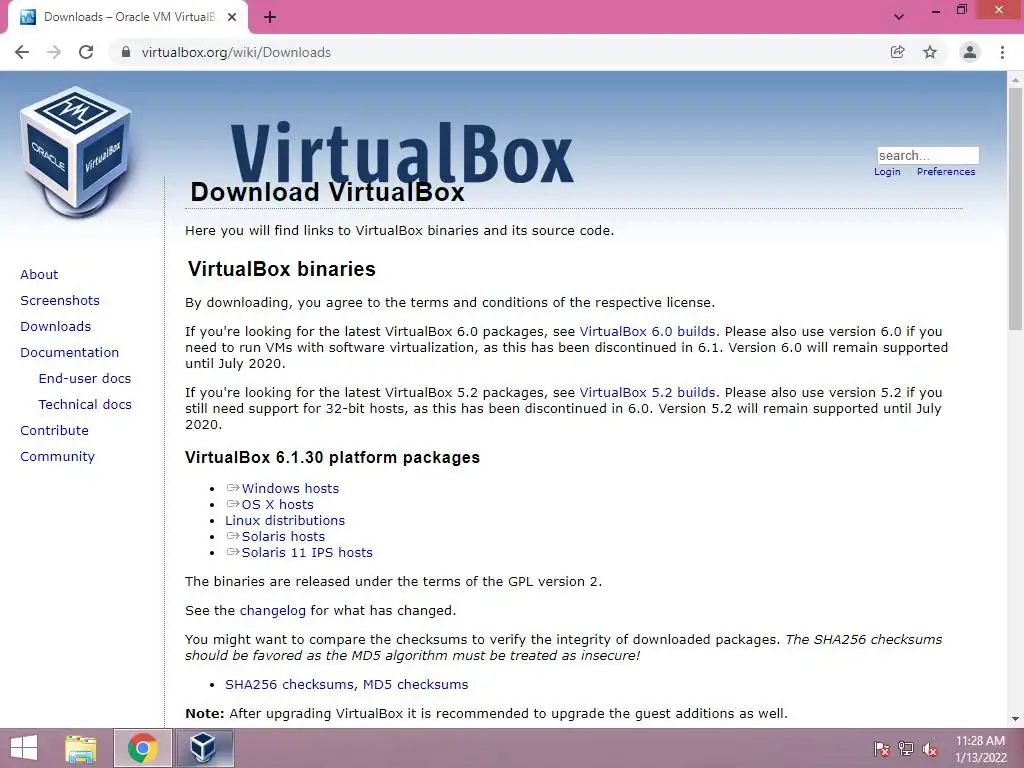Open the MD5 checksums link
This screenshot has height=768, width=1024.
415,684
